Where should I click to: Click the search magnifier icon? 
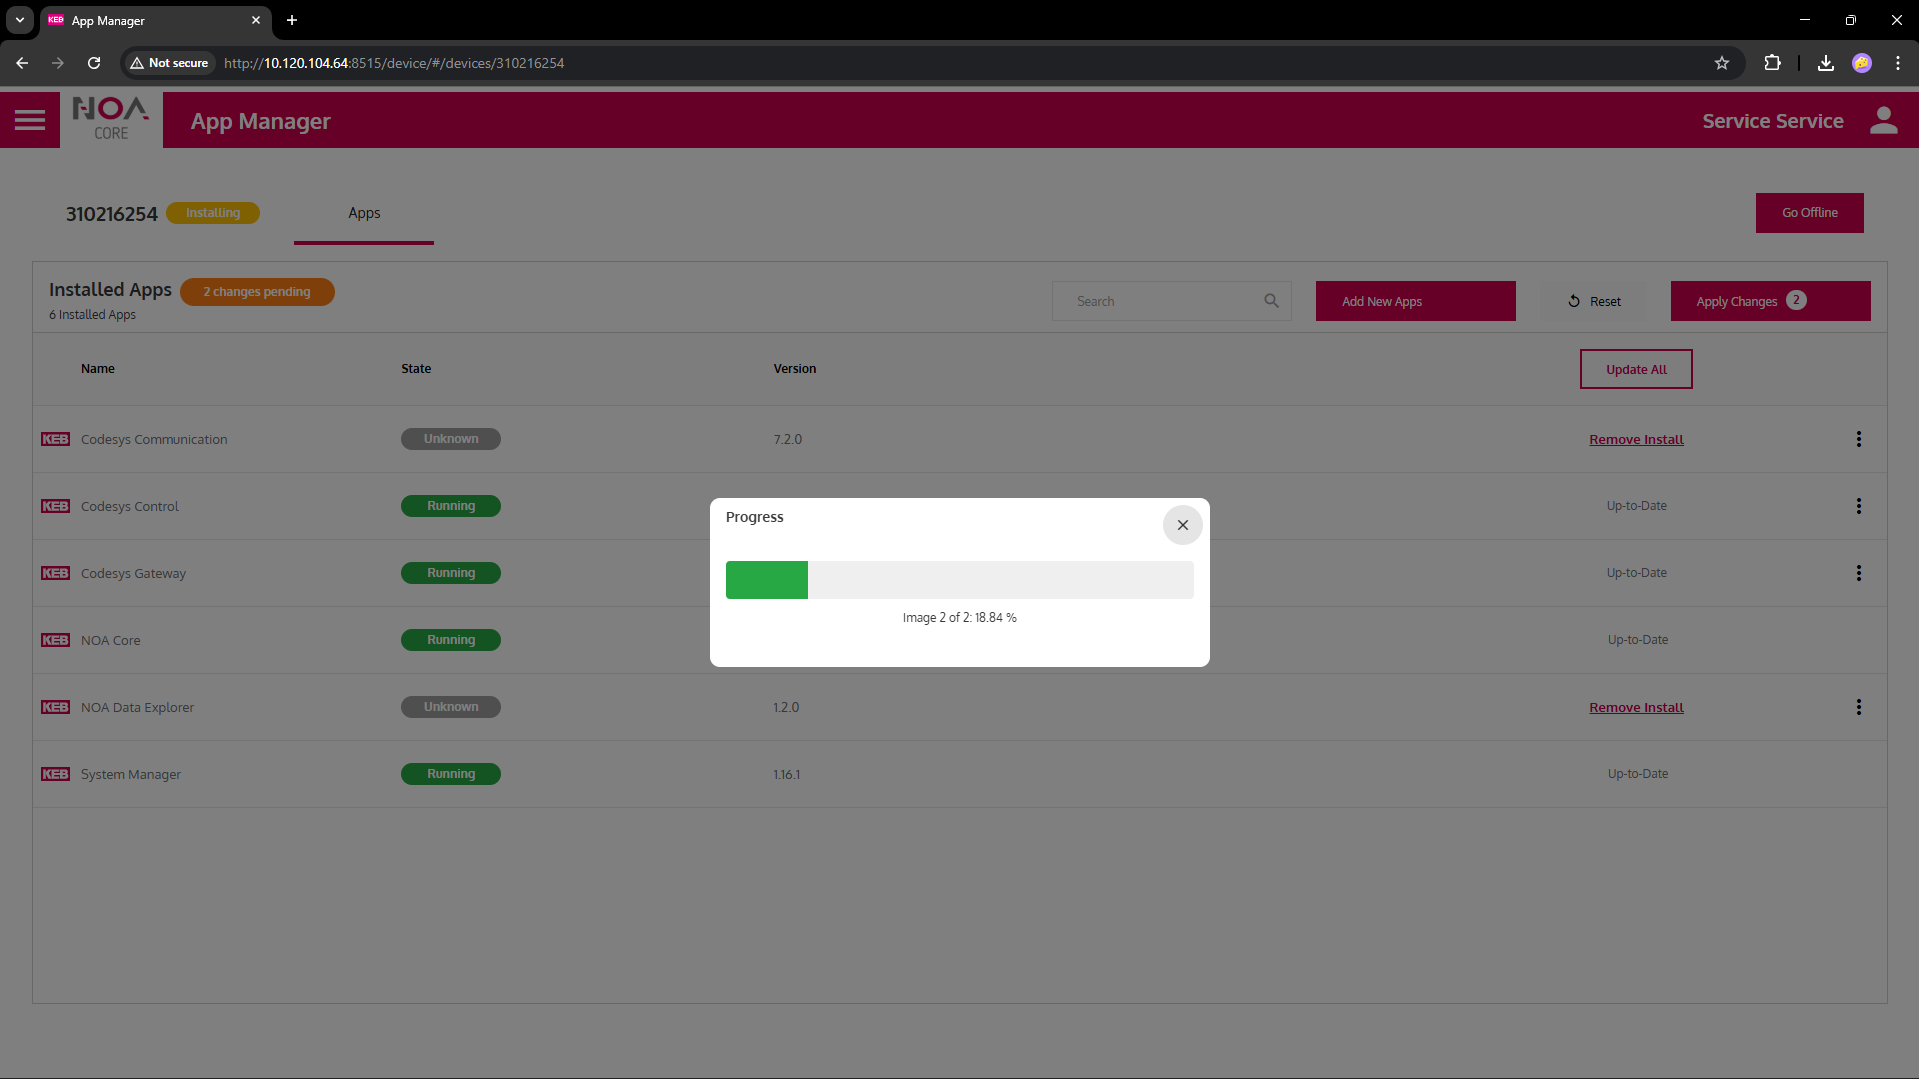pos(1271,301)
